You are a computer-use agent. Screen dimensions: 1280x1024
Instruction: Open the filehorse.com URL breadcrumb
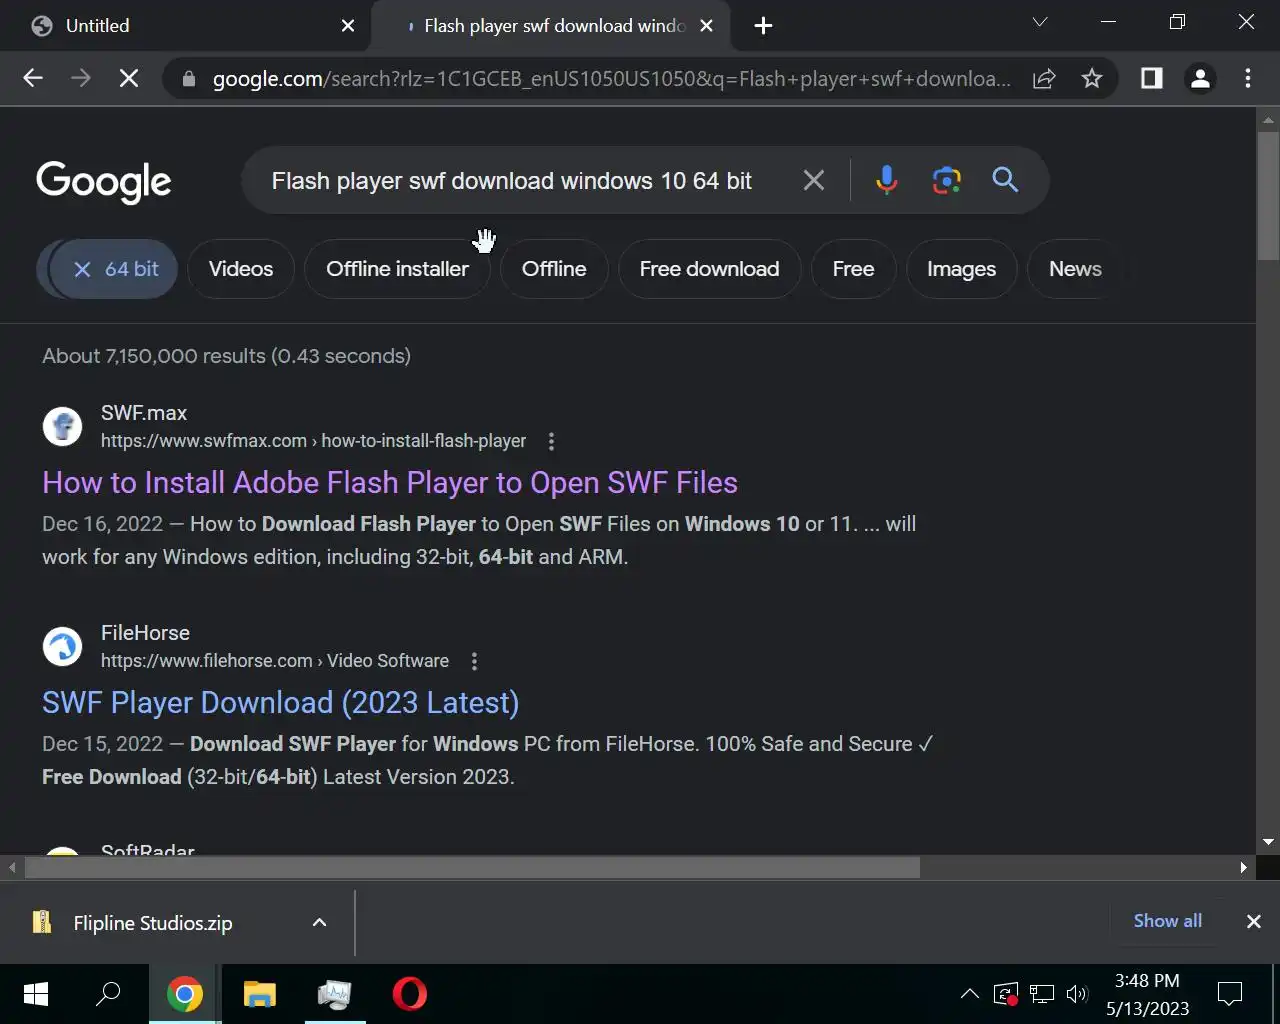tap(275, 661)
